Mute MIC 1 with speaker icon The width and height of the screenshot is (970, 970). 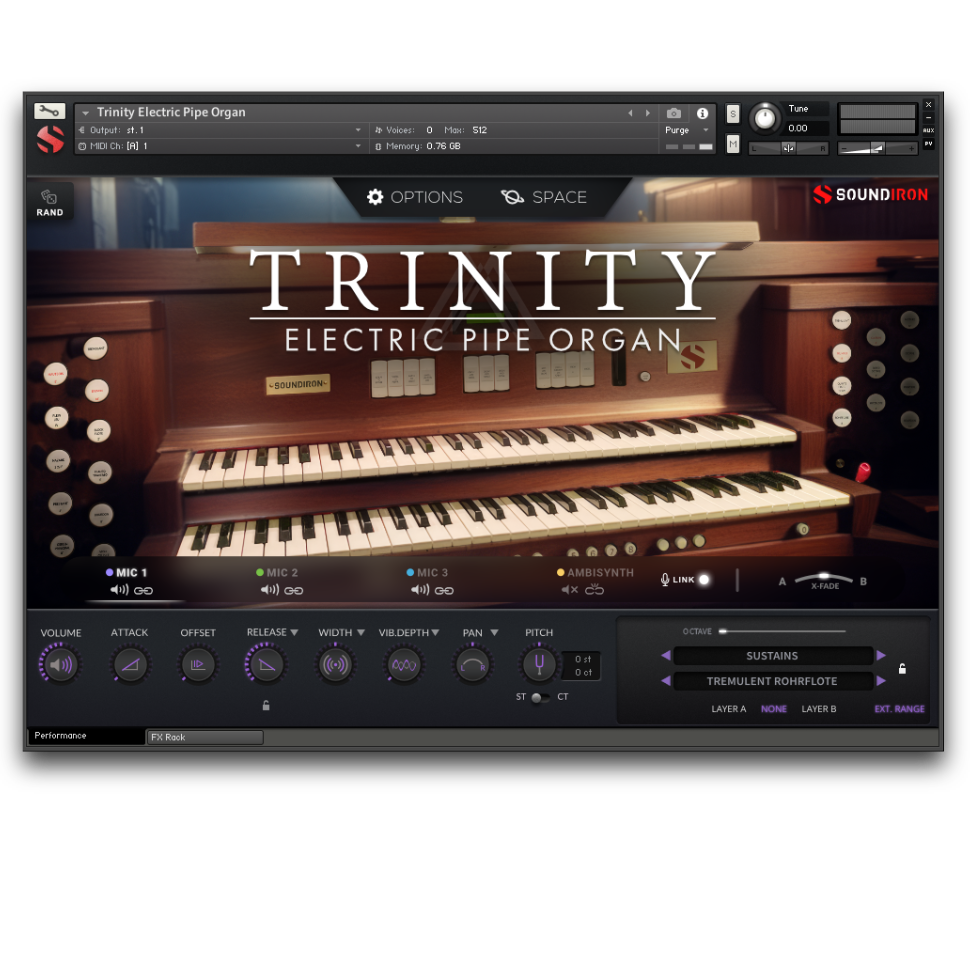pos(119,590)
